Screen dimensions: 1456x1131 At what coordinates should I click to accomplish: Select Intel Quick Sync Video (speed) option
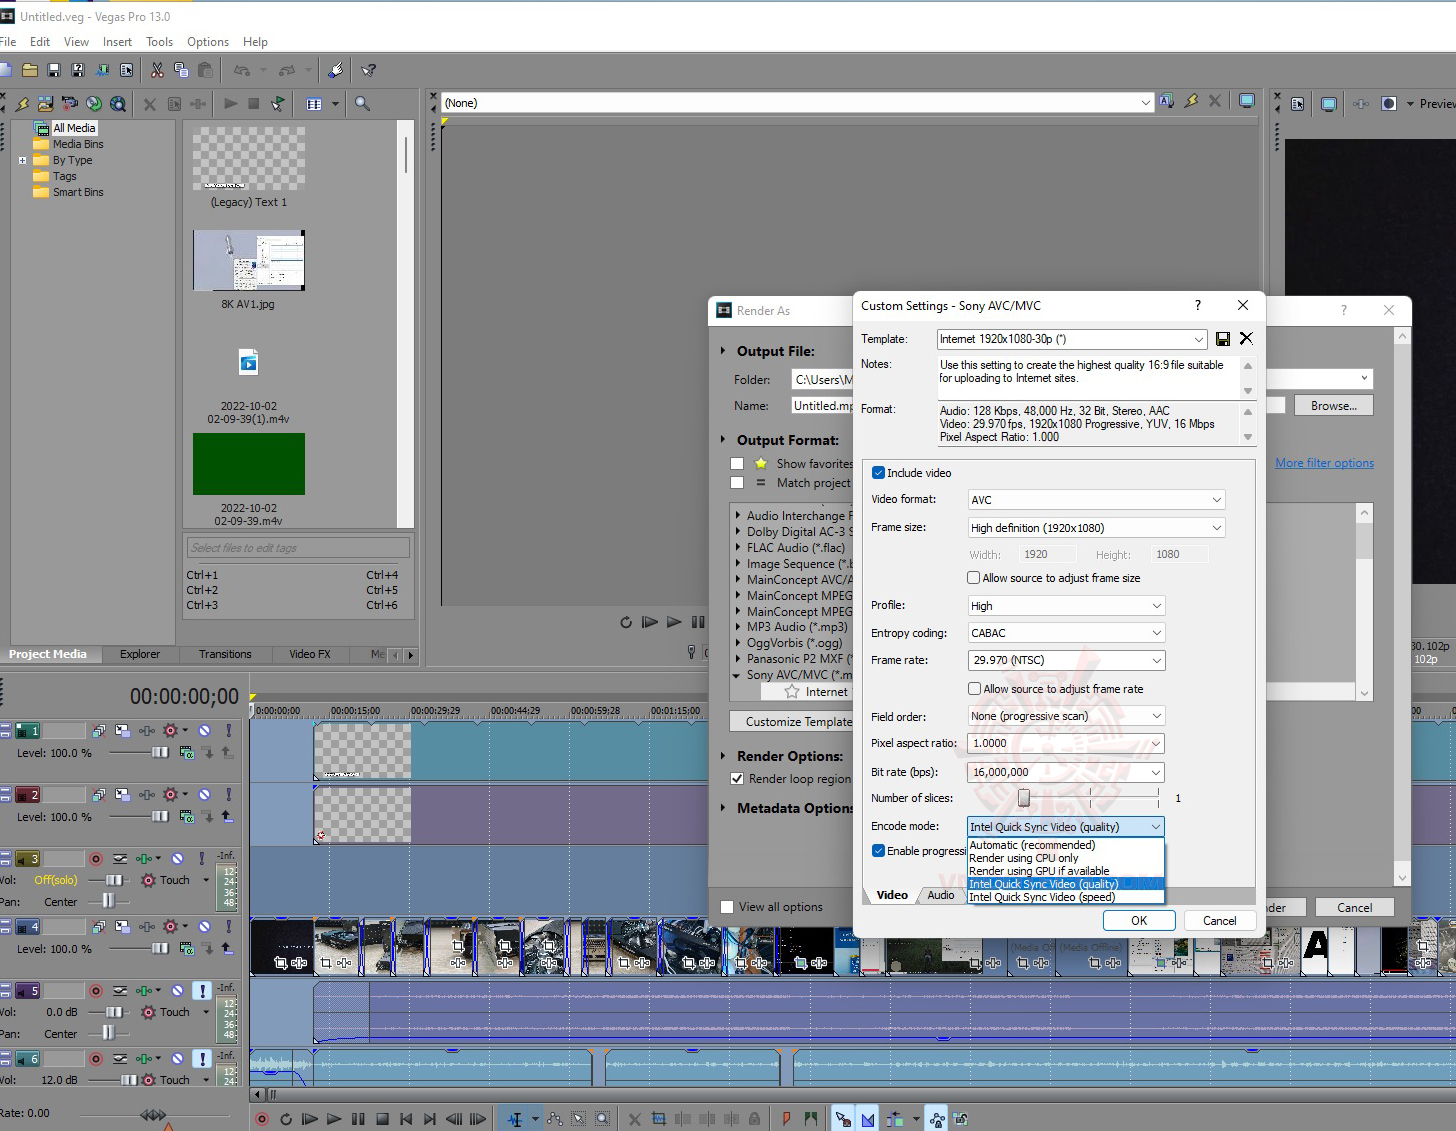pos(1066,897)
